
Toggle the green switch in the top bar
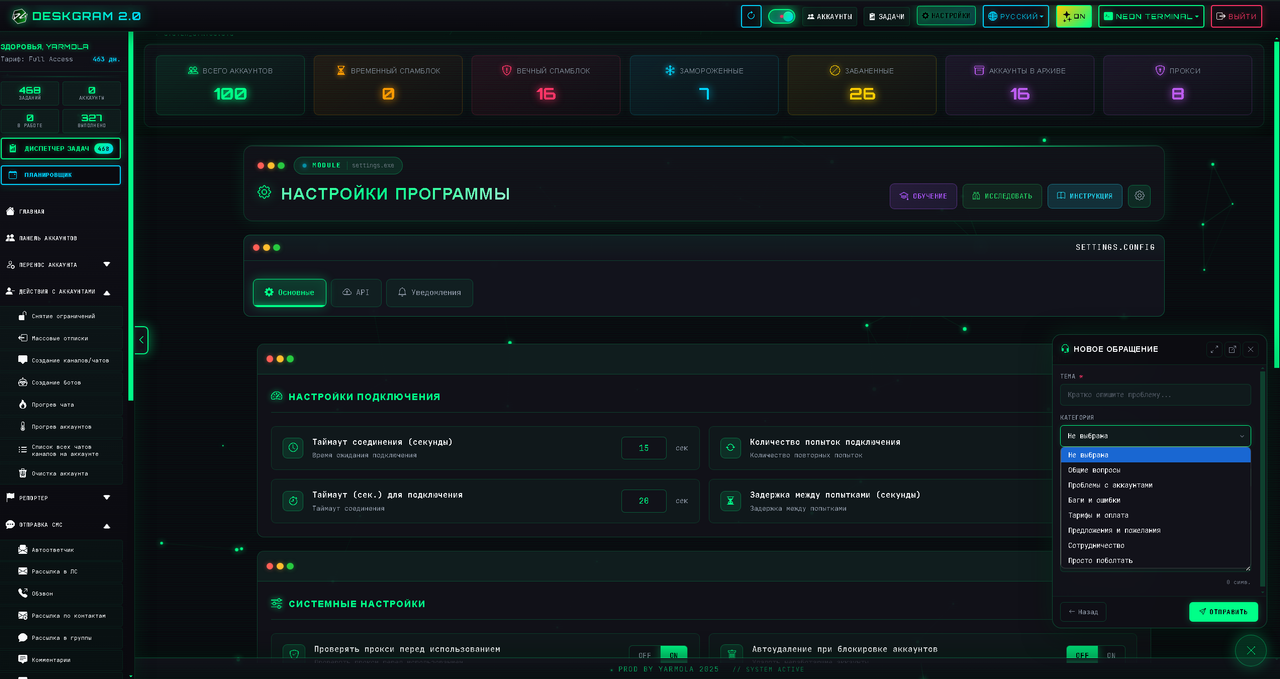(x=781, y=16)
